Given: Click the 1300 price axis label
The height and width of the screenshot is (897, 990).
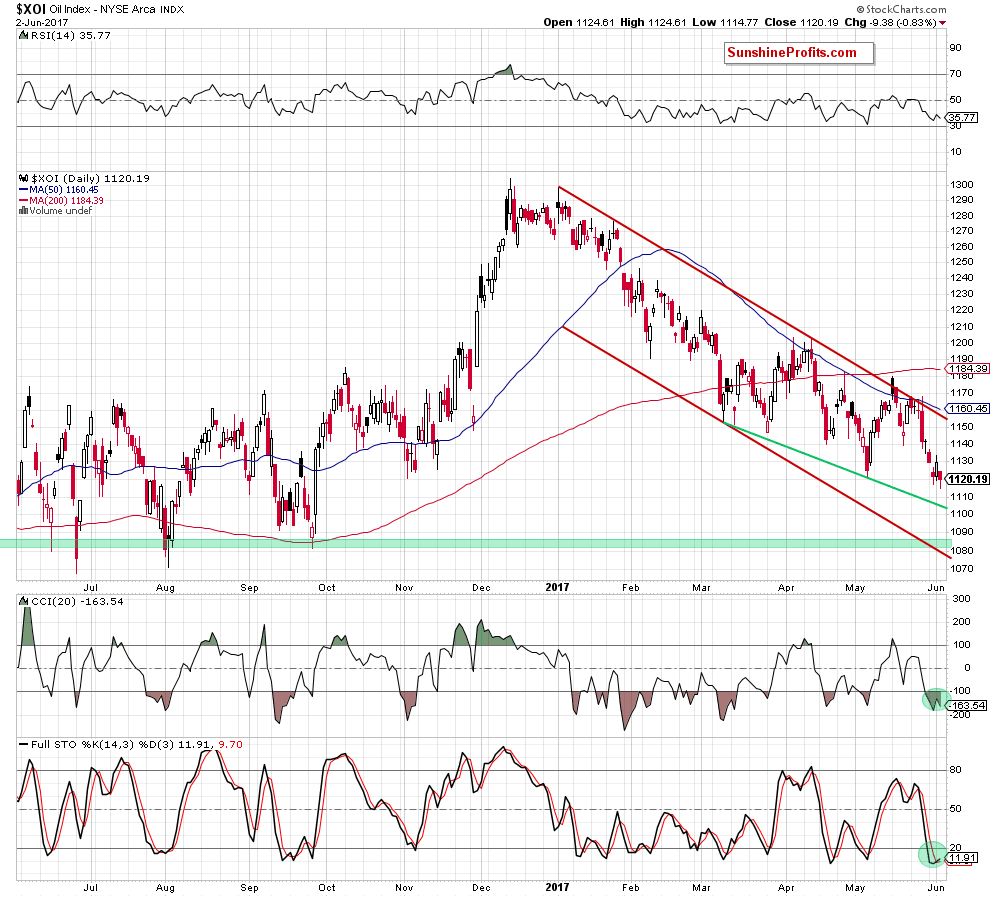Looking at the screenshot, I should (961, 185).
